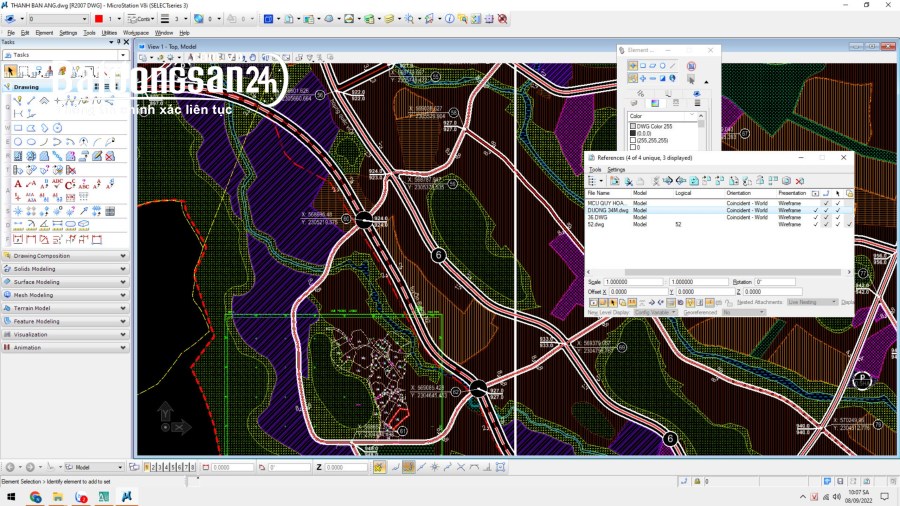Expand the Terrain Model task group
The width and height of the screenshot is (900, 506).
click(65, 308)
